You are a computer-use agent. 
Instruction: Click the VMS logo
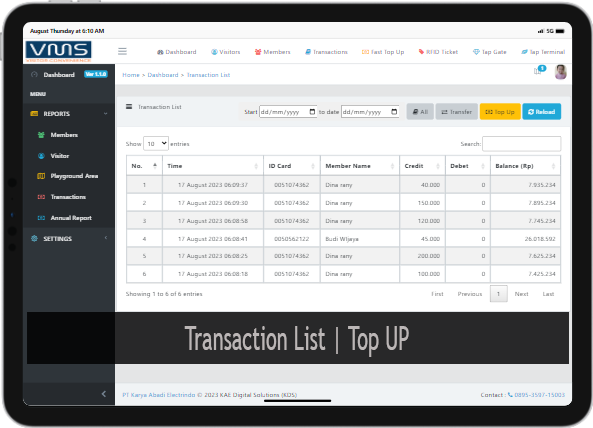tap(59, 51)
